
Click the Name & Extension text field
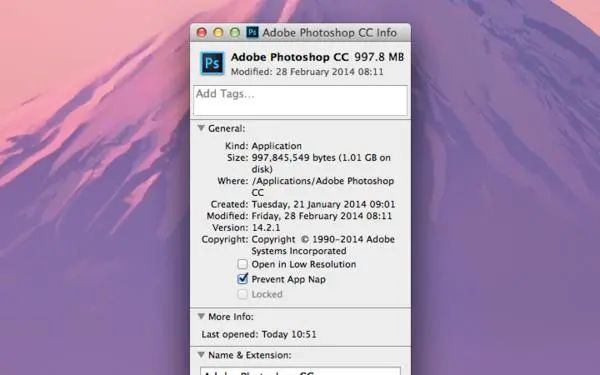coord(300,371)
